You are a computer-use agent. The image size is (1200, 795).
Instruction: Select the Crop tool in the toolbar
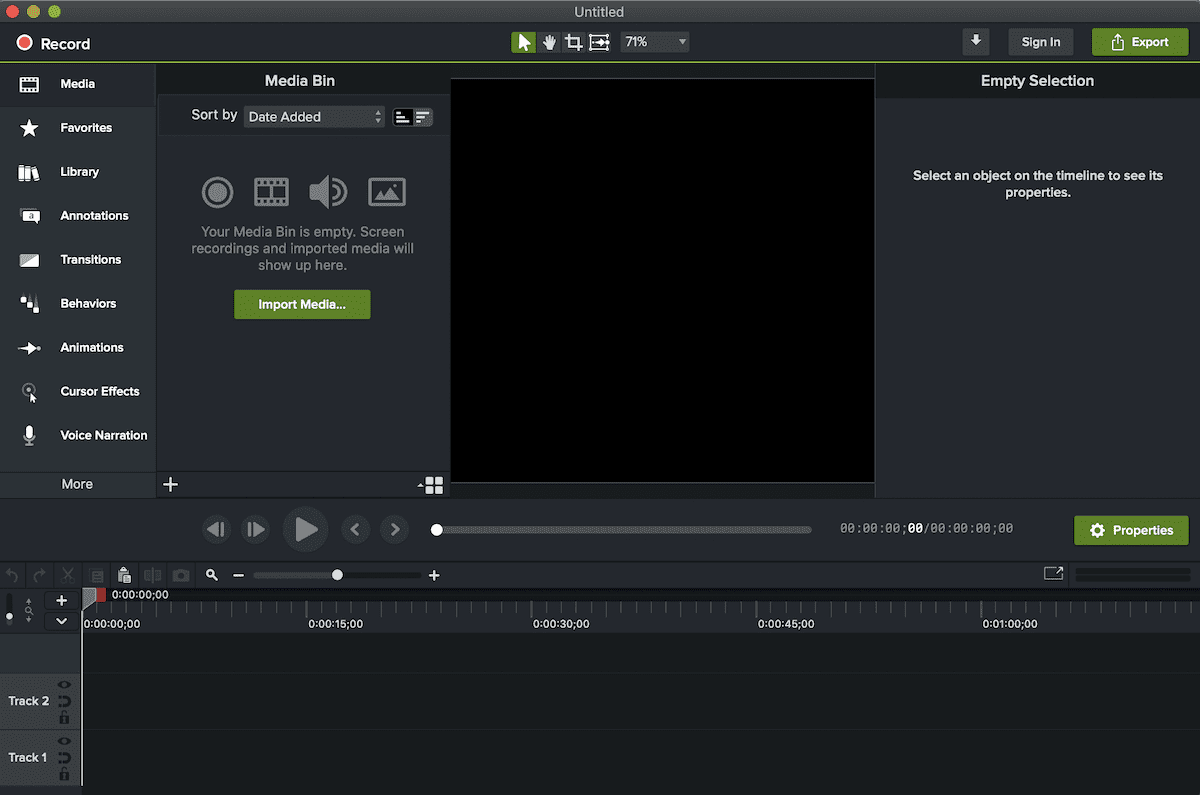click(x=573, y=42)
